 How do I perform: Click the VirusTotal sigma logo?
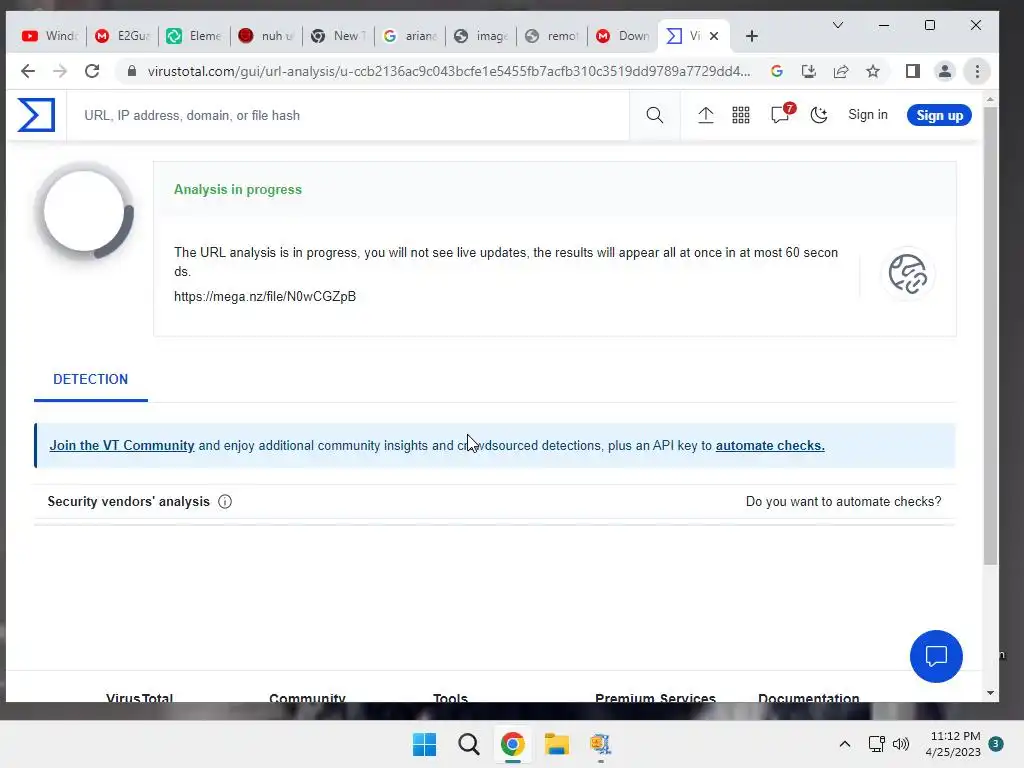36,115
